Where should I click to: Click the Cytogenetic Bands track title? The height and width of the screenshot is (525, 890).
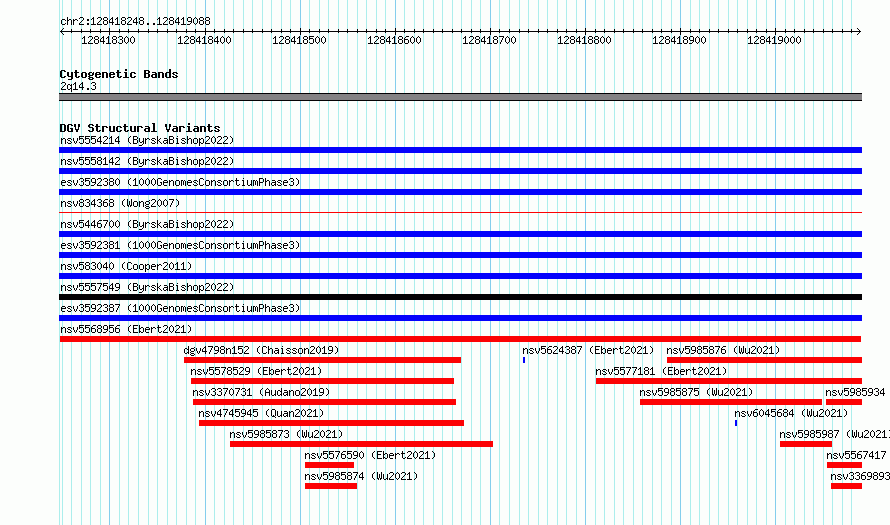tap(119, 74)
